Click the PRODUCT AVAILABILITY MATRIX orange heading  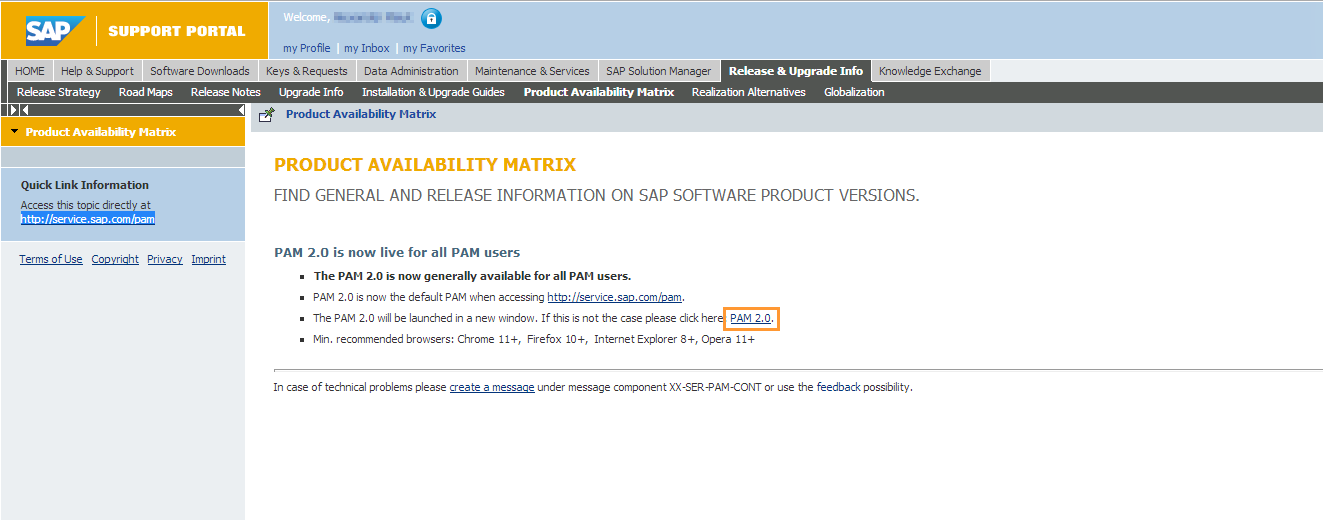tap(425, 165)
